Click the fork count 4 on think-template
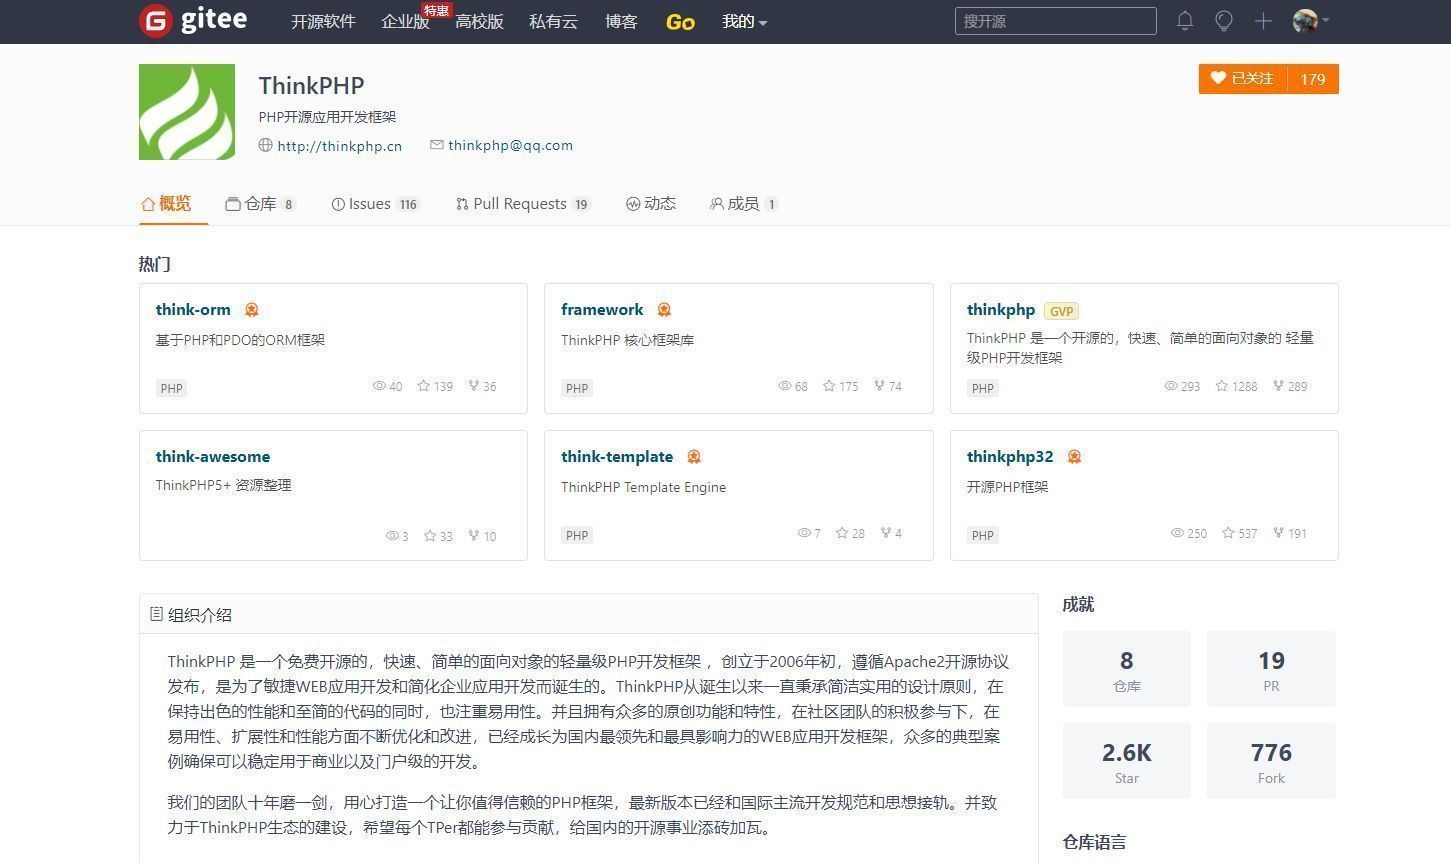The height and width of the screenshot is (863, 1451). coord(891,533)
